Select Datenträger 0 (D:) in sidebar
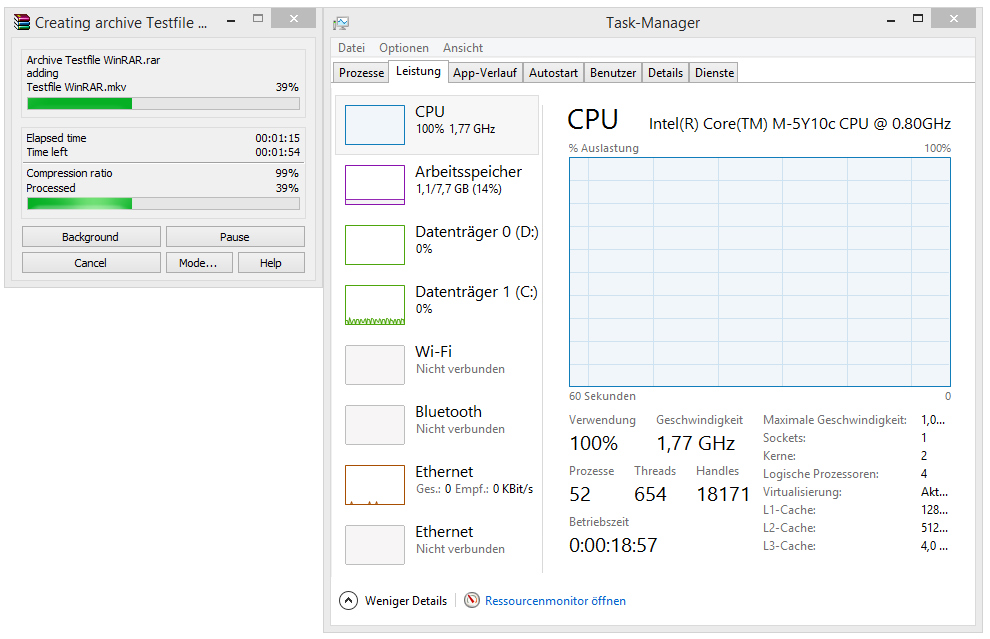The width and height of the screenshot is (990, 639). pyautogui.click(x=436, y=244)
